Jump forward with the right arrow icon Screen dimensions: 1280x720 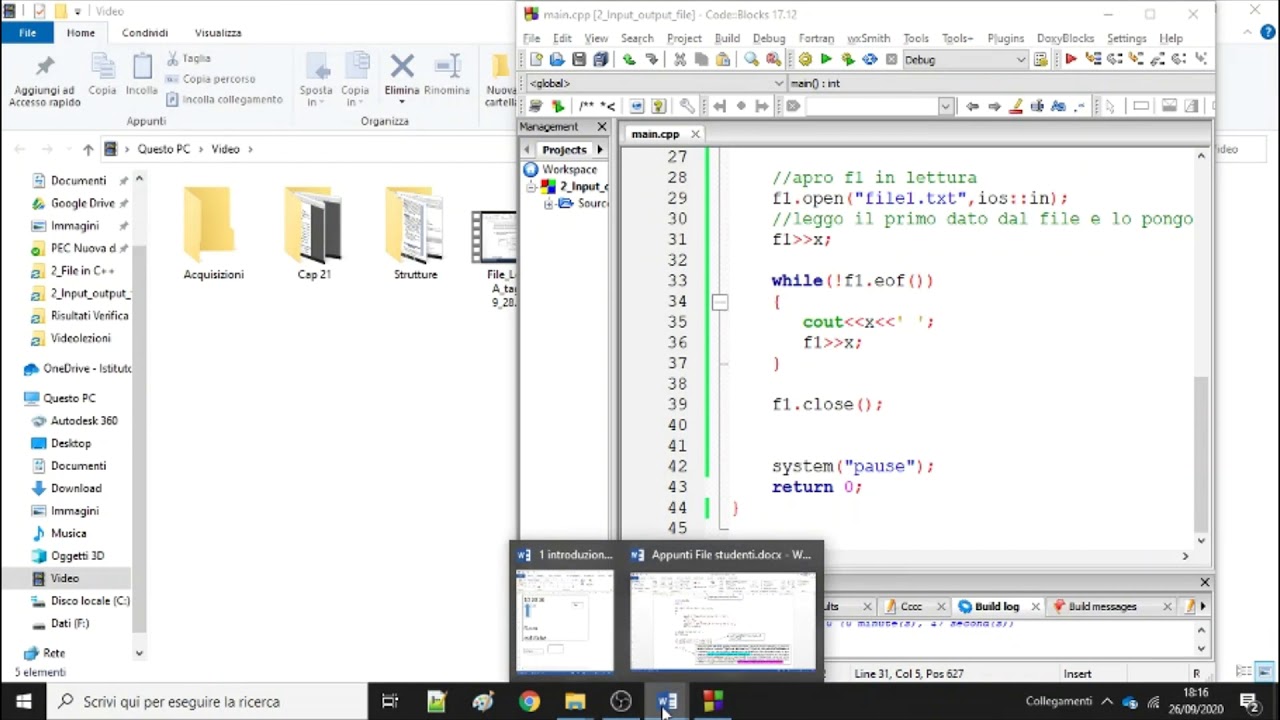coord(994,106)
